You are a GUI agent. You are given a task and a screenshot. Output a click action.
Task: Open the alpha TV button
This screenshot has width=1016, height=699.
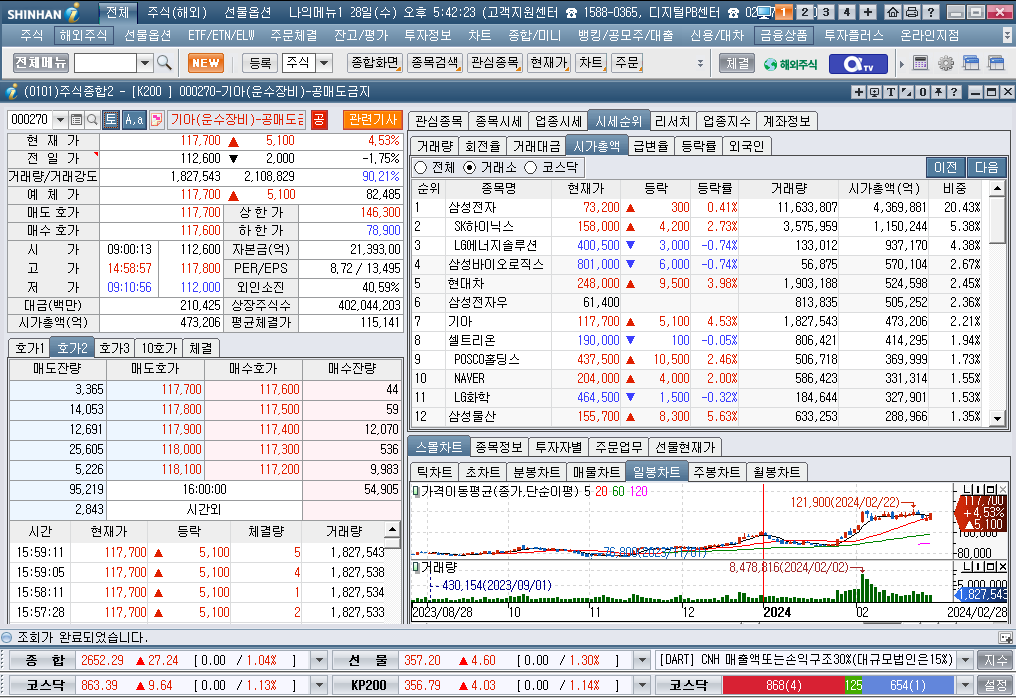(859, 63)
